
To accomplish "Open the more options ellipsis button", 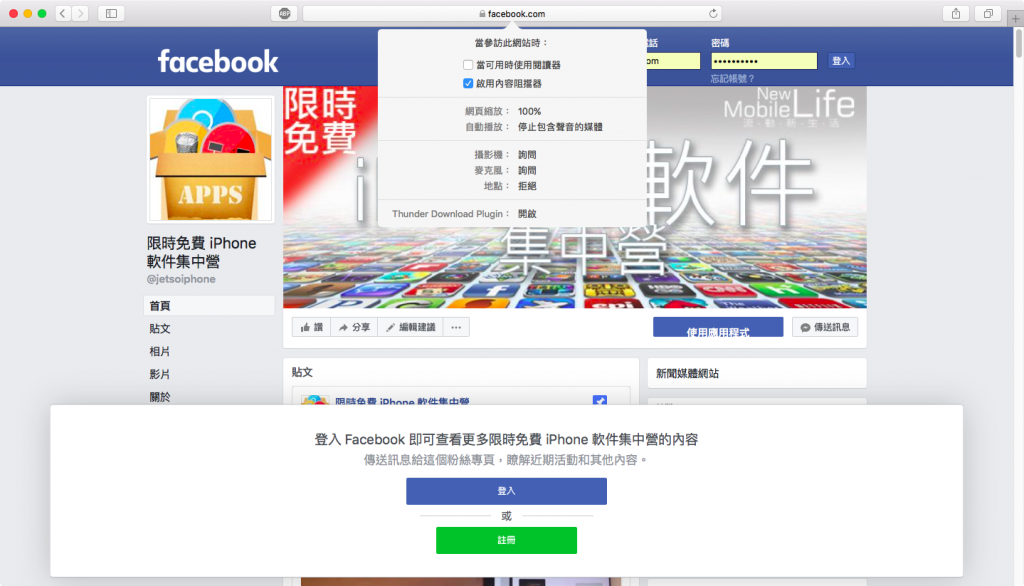I will pos(456,327).
